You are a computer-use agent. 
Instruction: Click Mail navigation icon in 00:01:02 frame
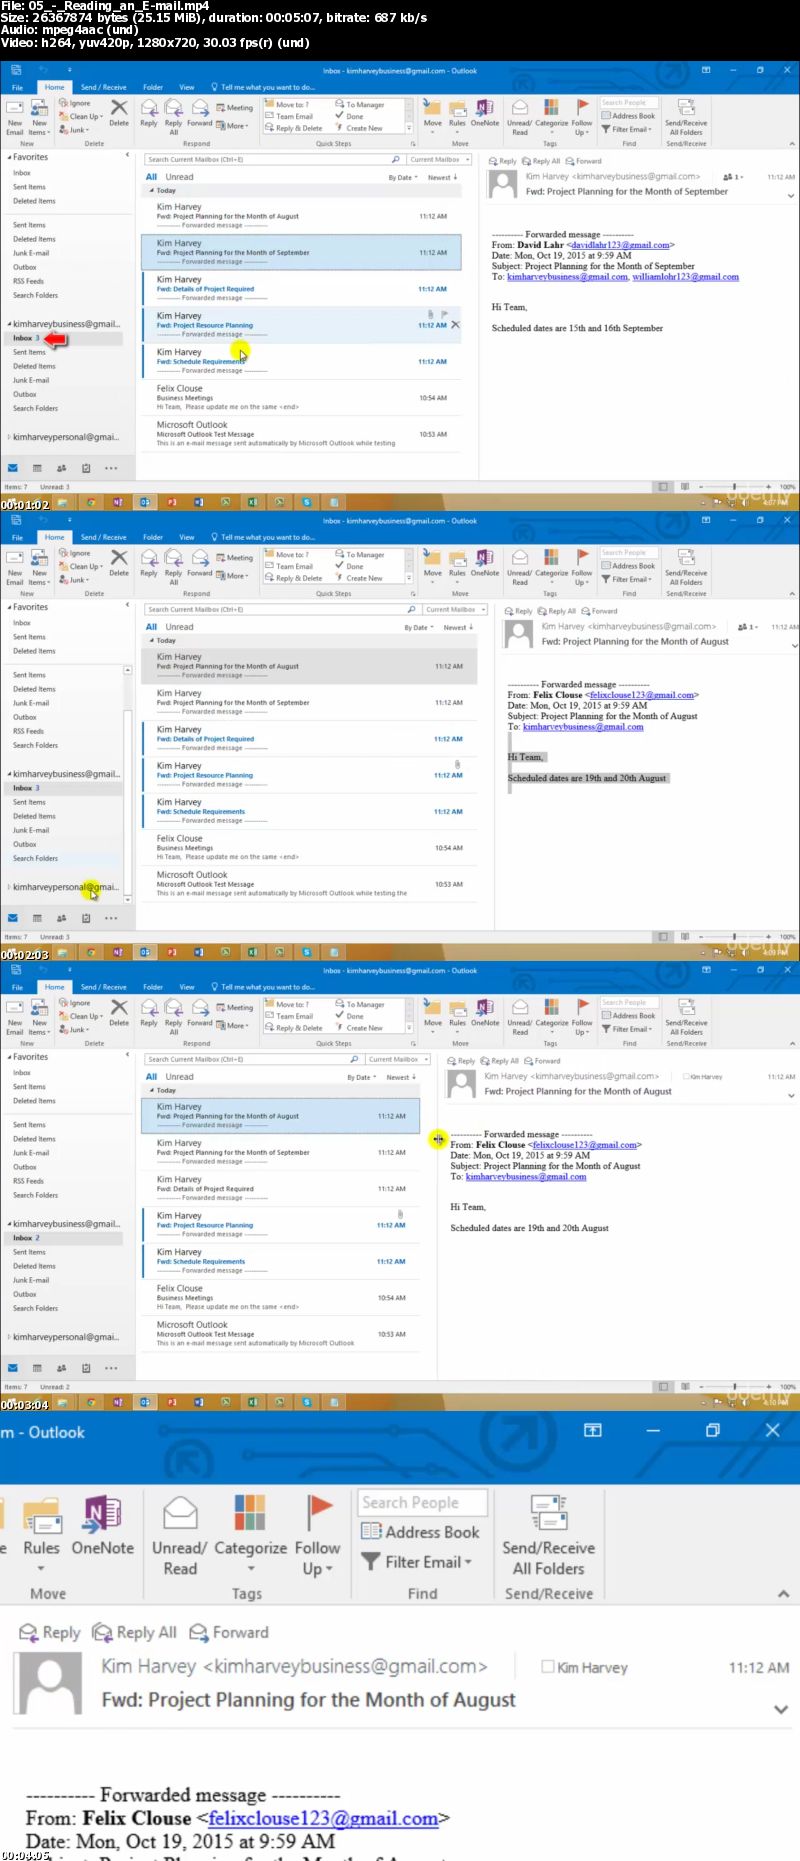[12, 468]
